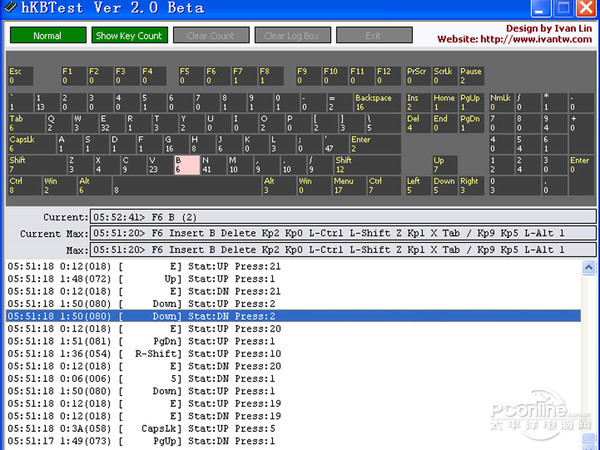600x450 pixels.
Task: Click the Clear Log Box button
Action: click(x=291, y=35)
